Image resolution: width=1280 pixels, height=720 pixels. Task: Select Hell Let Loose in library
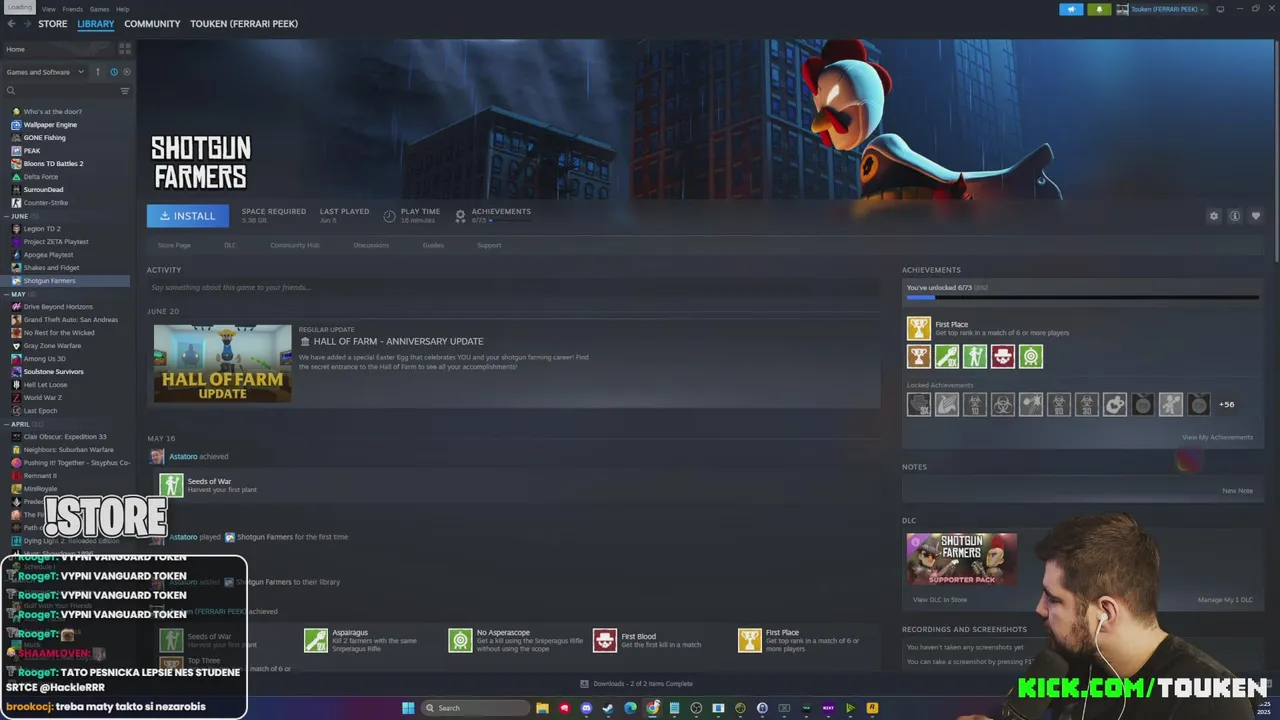(x=45, y=385)
